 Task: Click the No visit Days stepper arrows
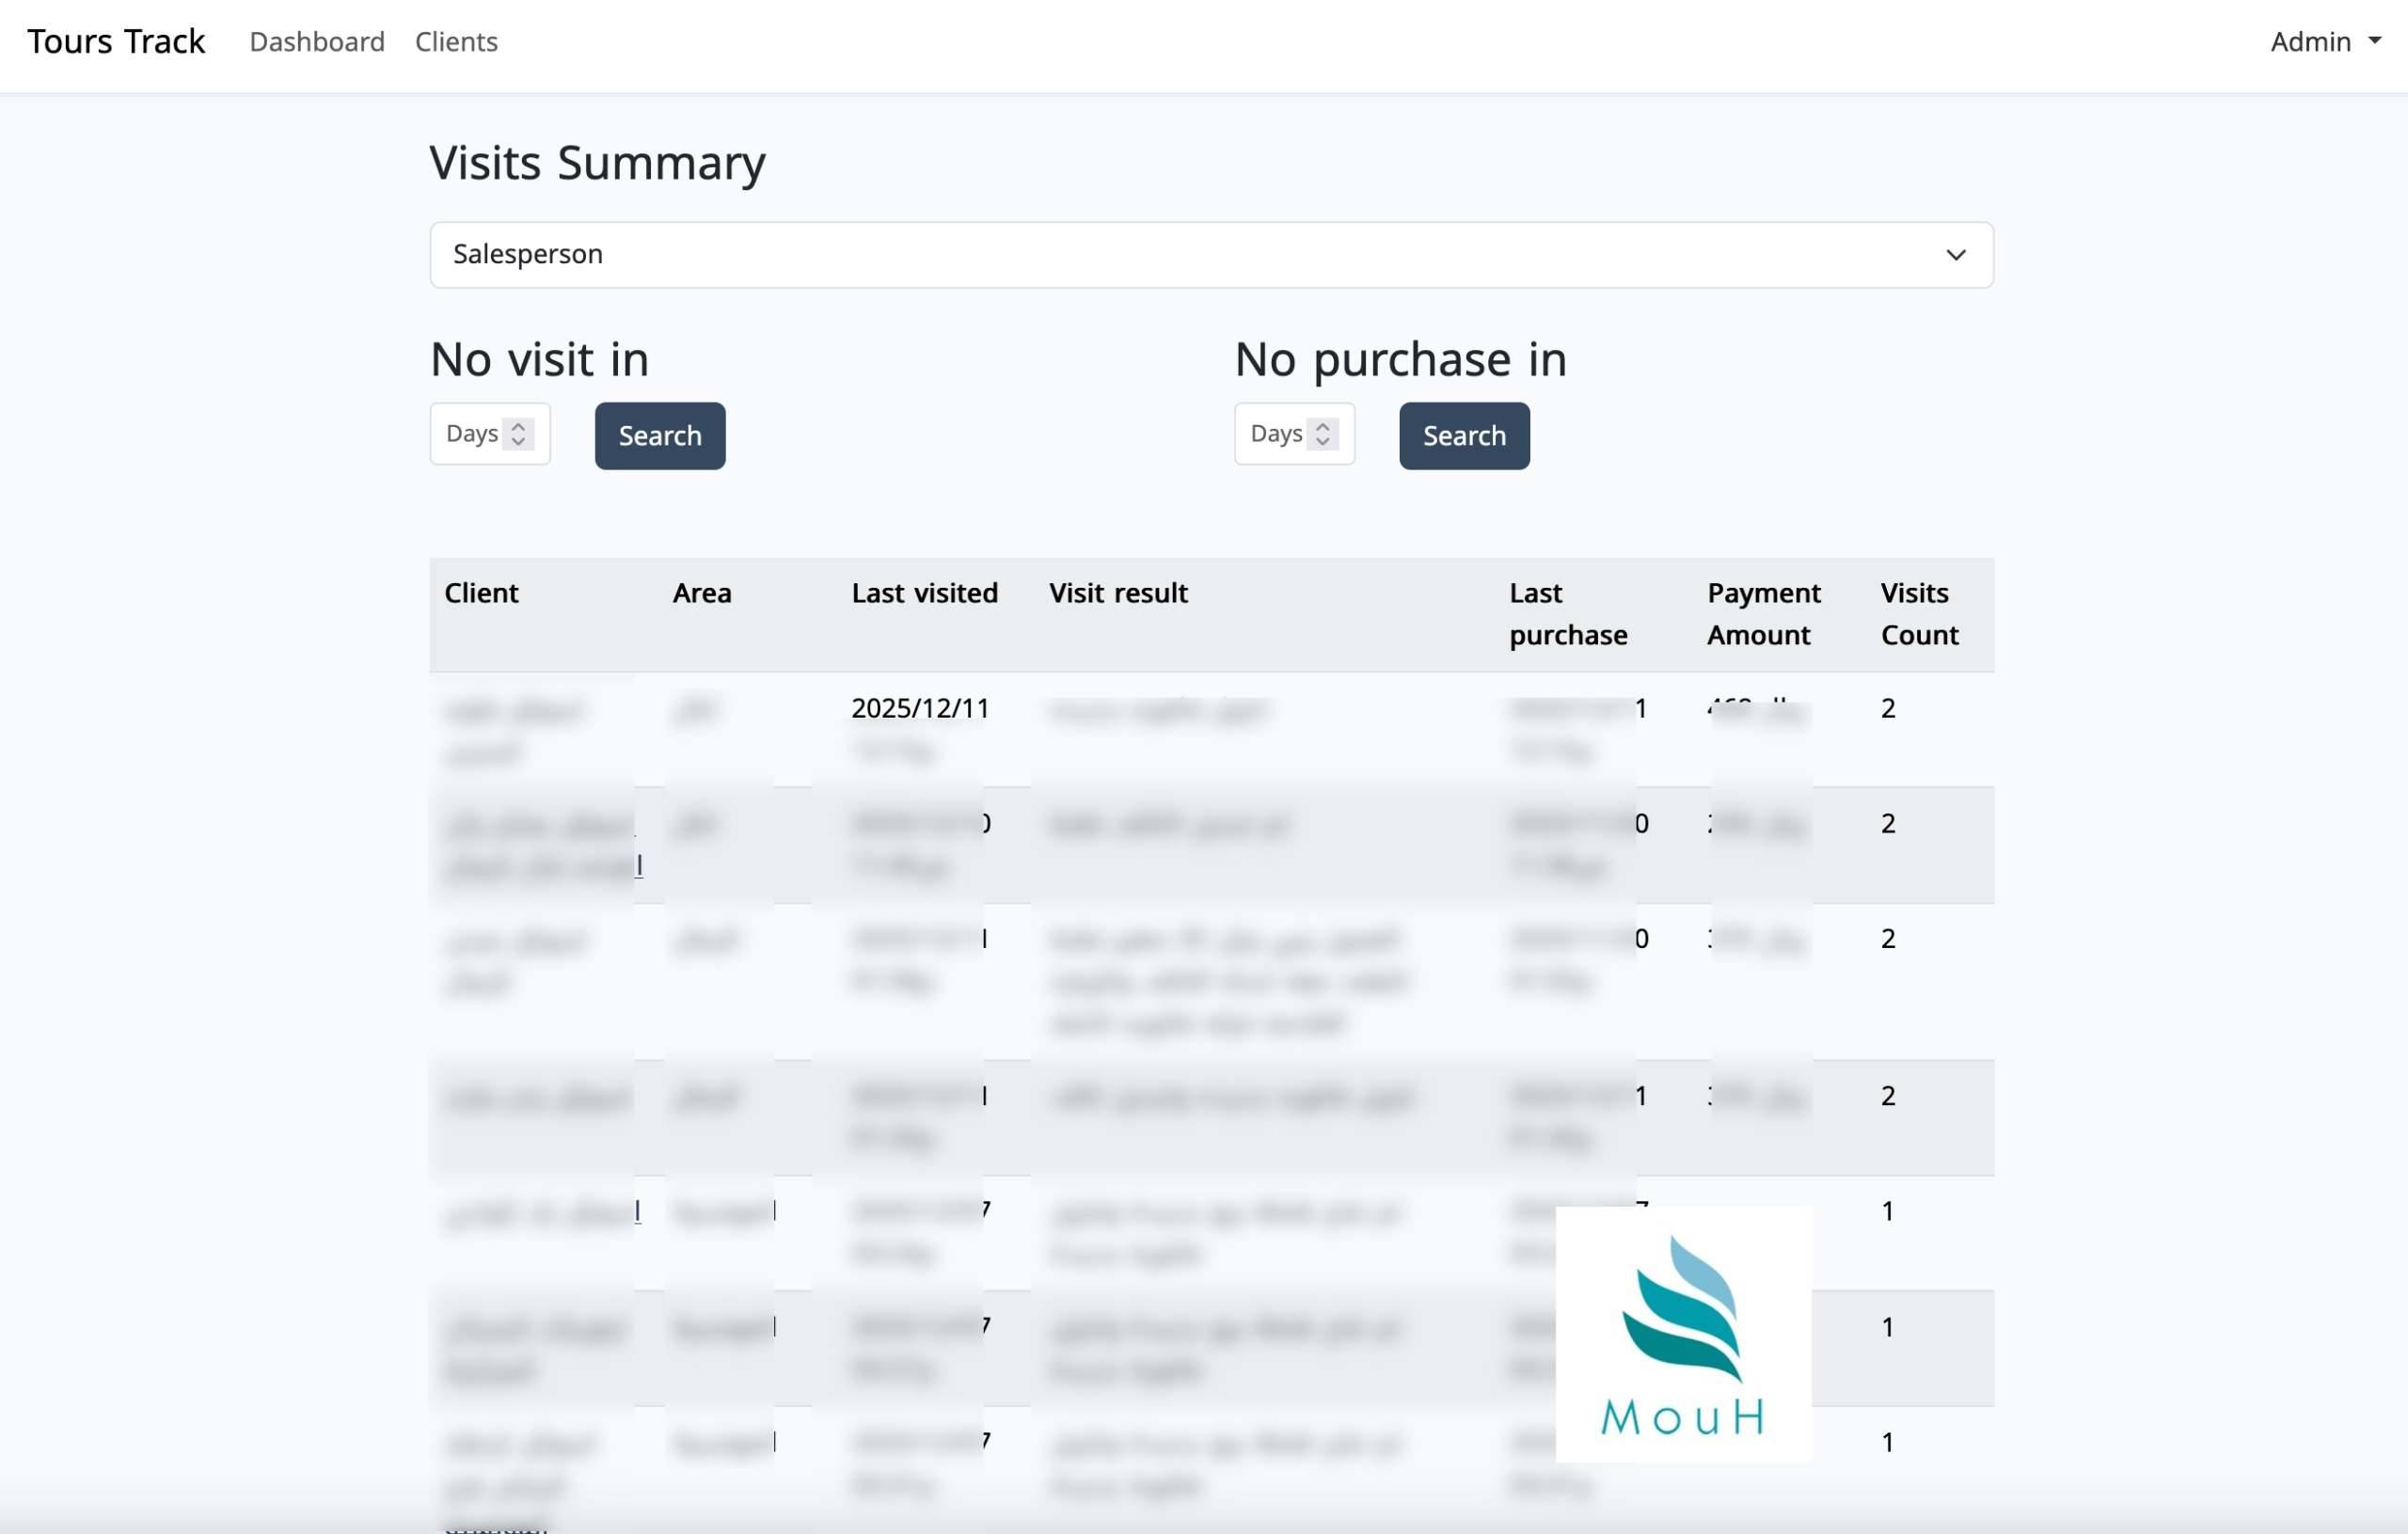click(518, 434)
